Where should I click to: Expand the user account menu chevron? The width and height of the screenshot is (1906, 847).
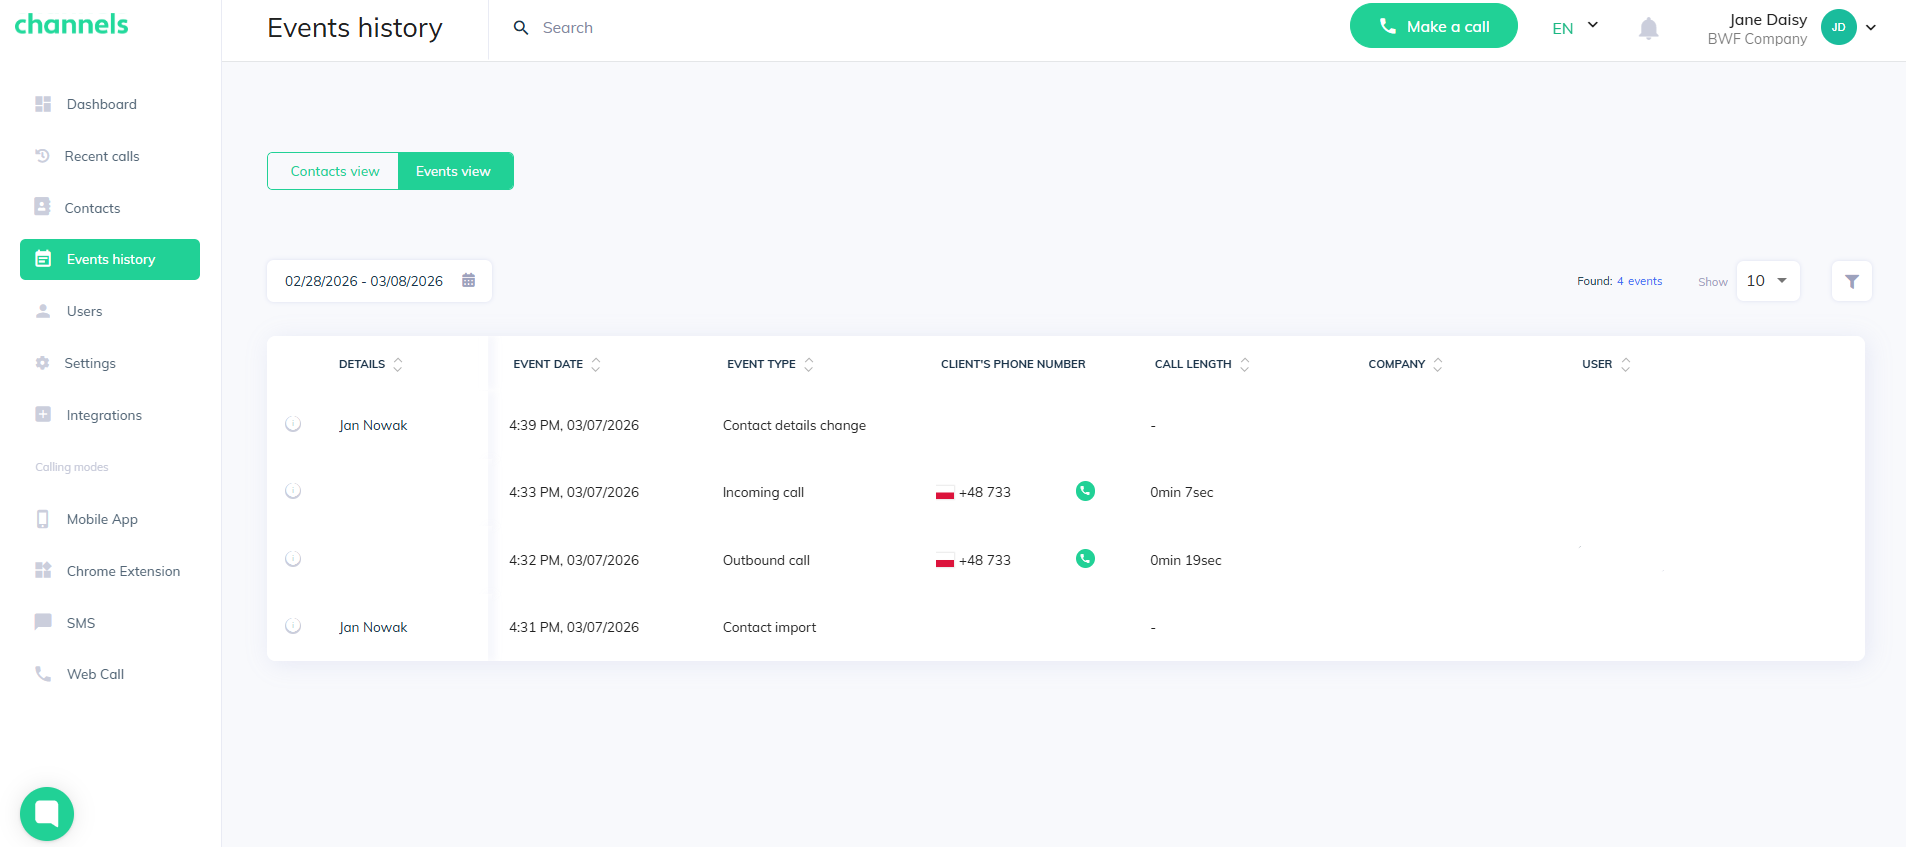(x=1871, y=28)
